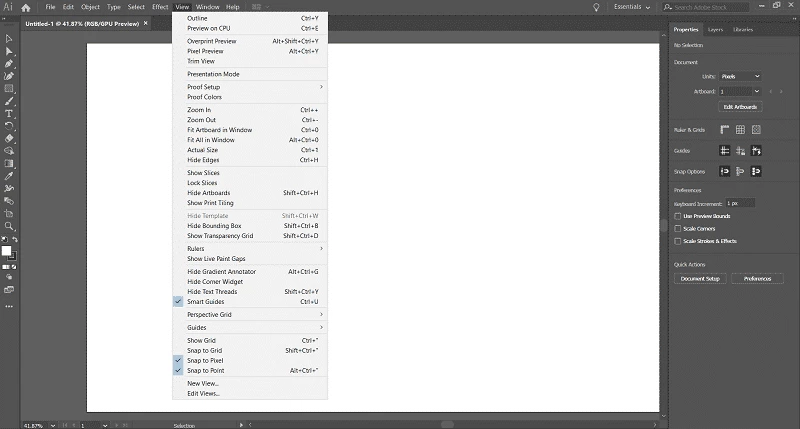
Task: Click the Home icon beside Ai logo
Action: (27, 7)
